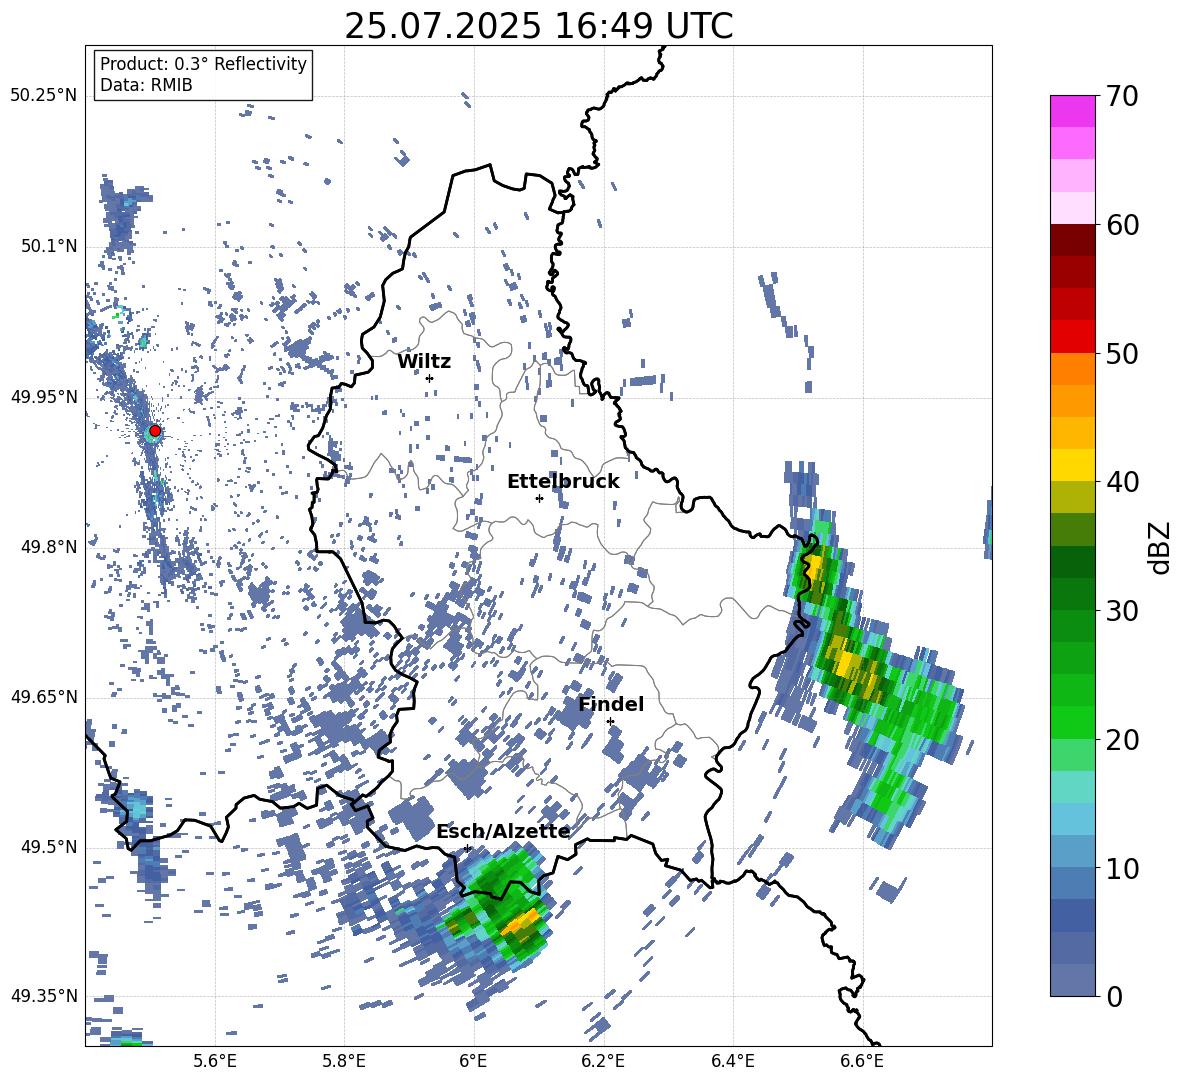Click the 50 colorbar tick label
This screenshot has width=1184, height=1081.
[x=1122, y=354]
